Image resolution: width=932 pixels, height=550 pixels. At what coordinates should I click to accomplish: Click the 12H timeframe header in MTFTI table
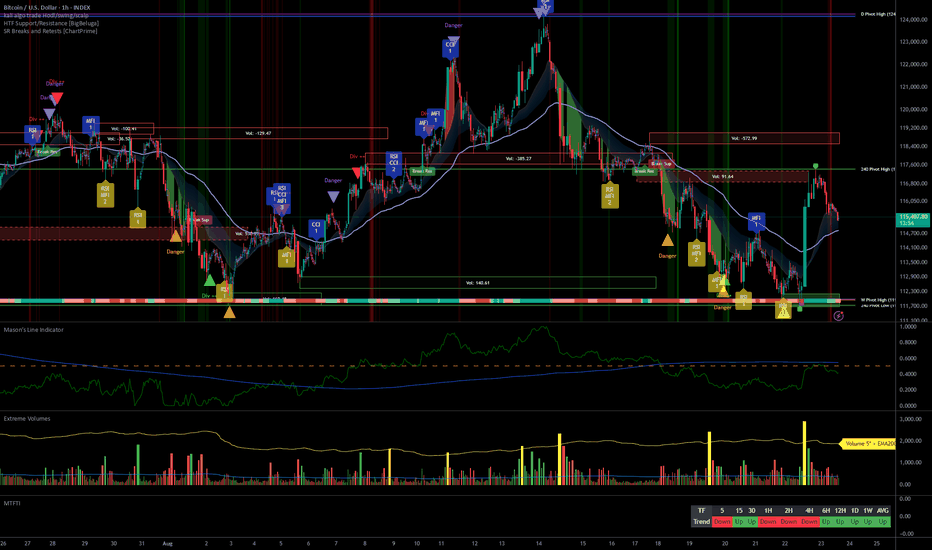pyautogui.click(x=840, y=511)
